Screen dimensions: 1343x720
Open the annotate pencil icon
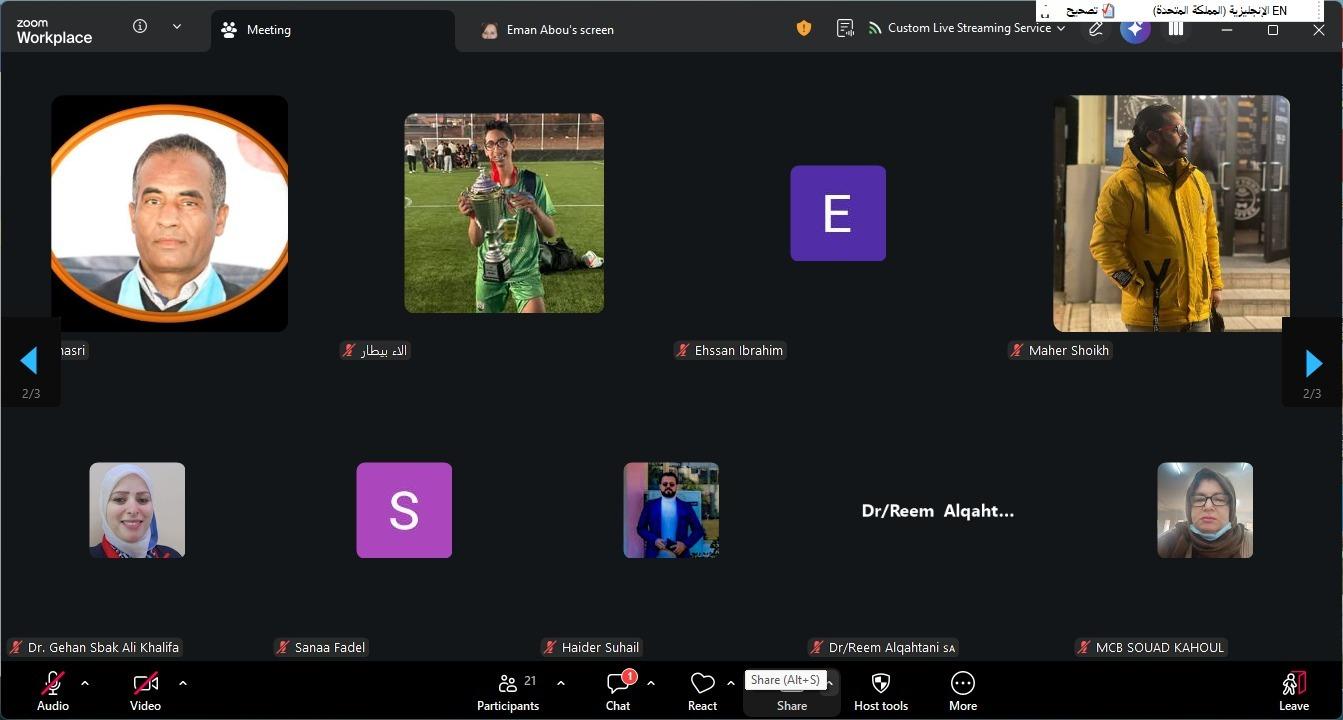1096,29
